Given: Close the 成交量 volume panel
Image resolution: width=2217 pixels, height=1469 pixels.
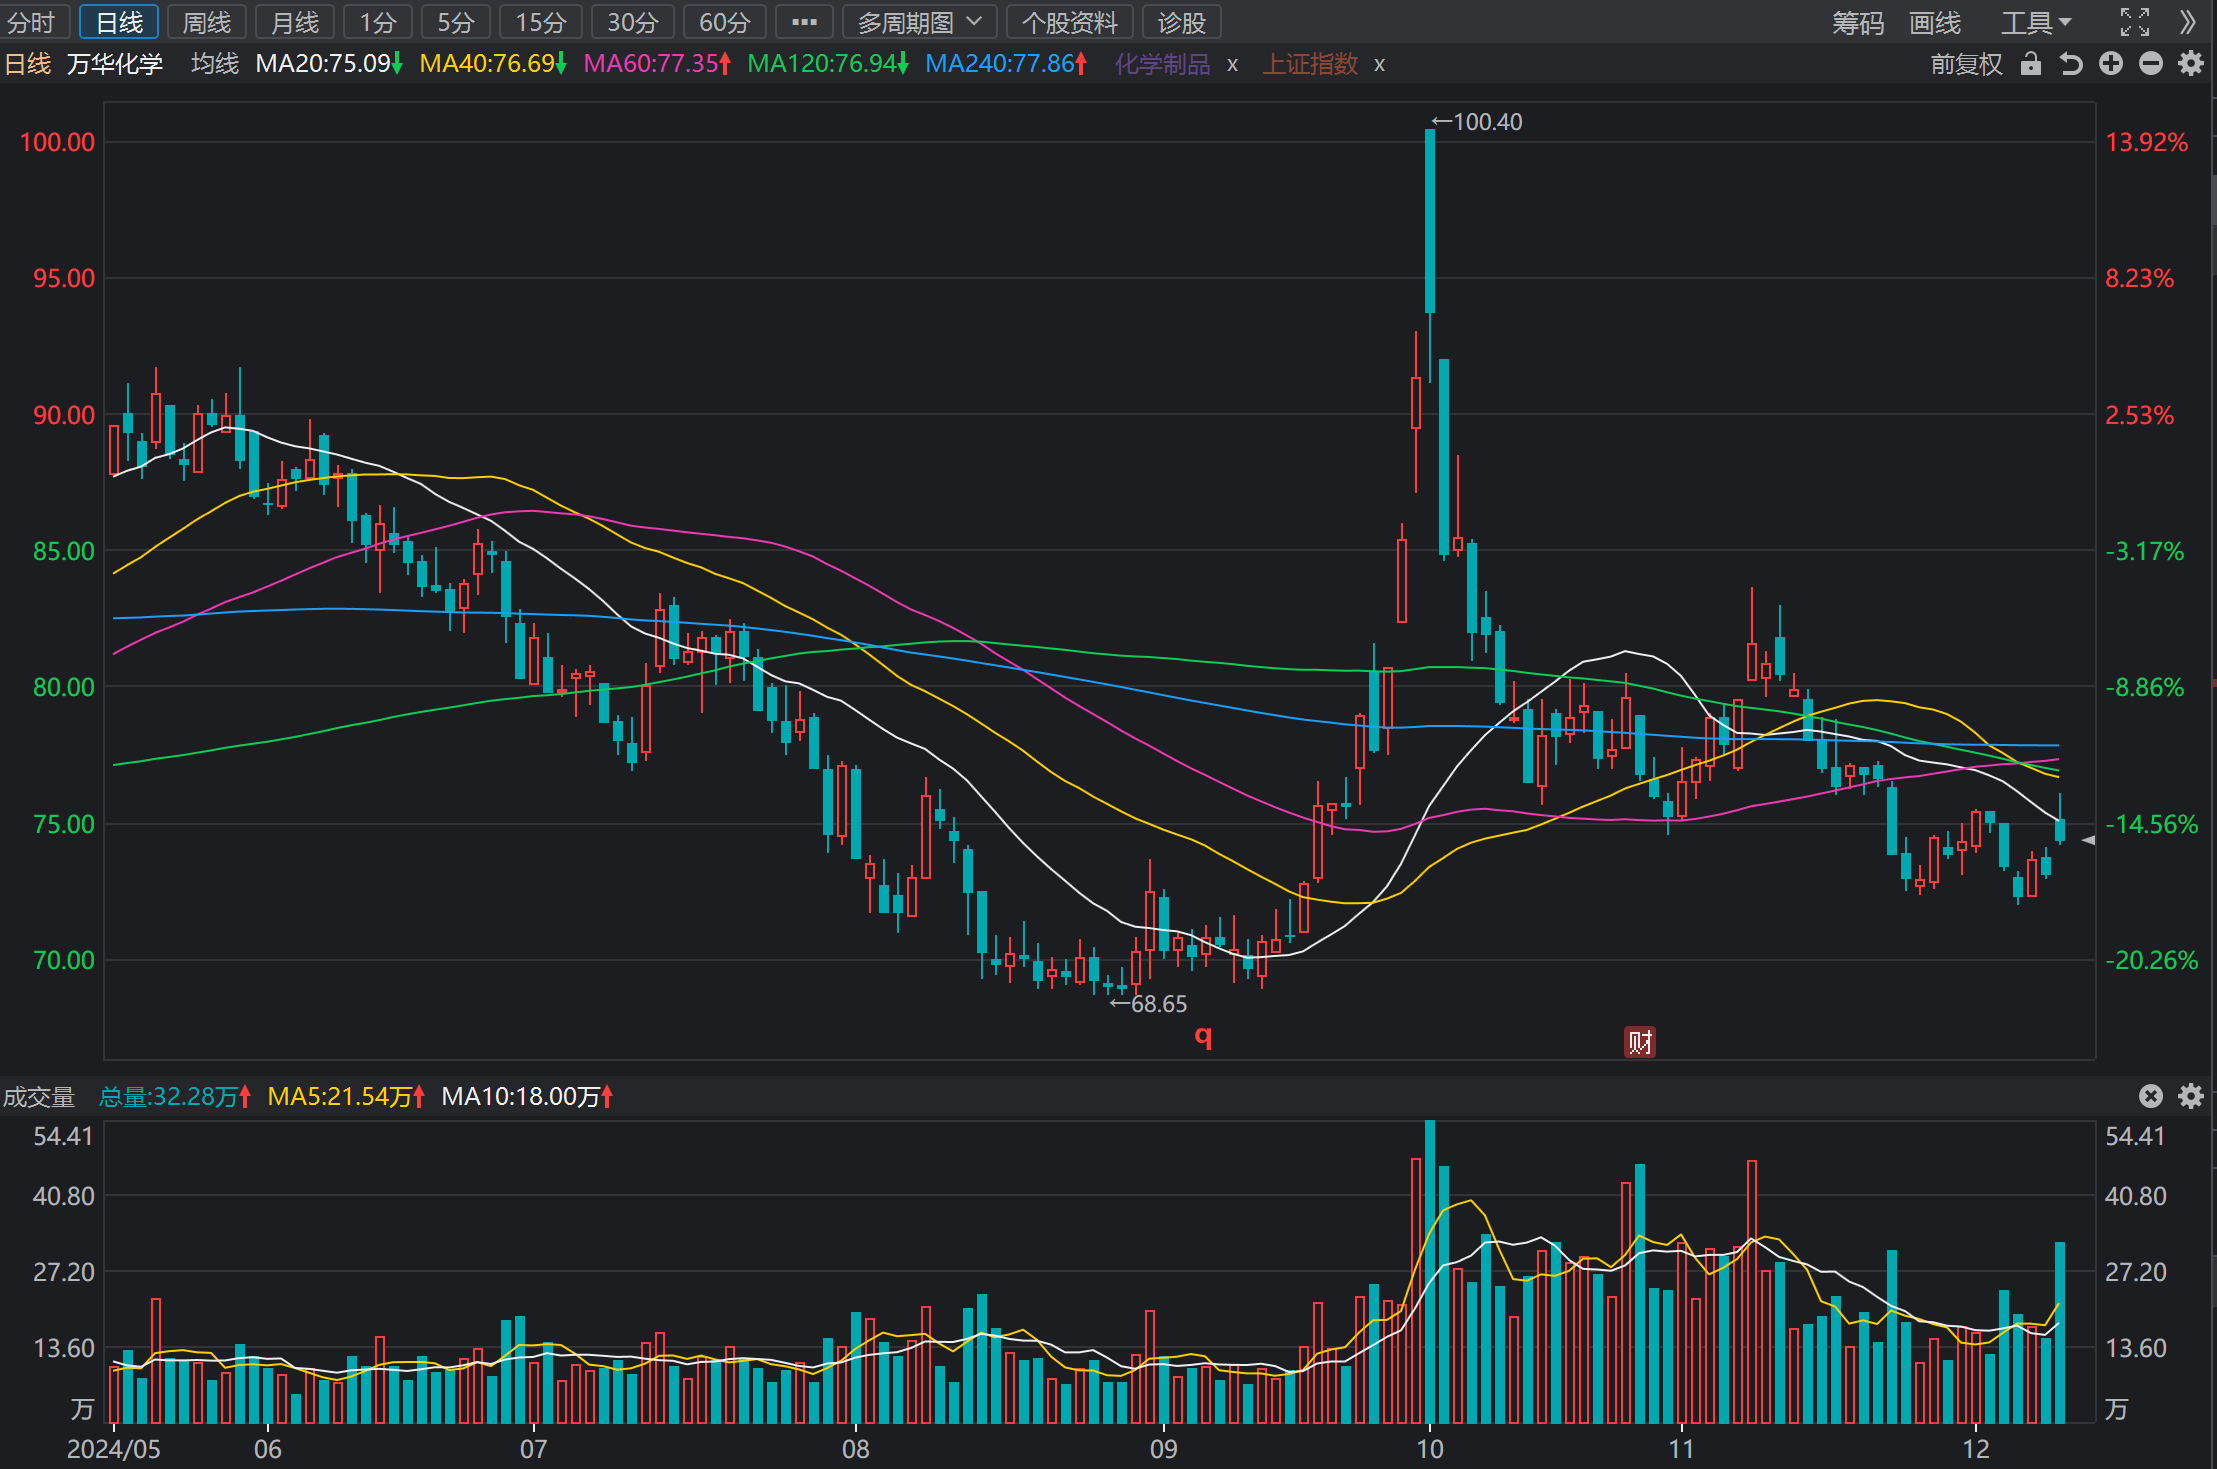Looking at the screenshot, I should click(x=2151, y=1096).
